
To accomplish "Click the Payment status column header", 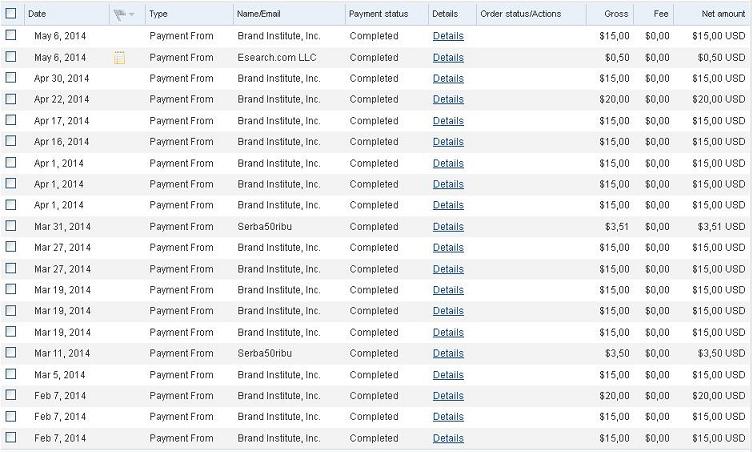I will 378,14.
